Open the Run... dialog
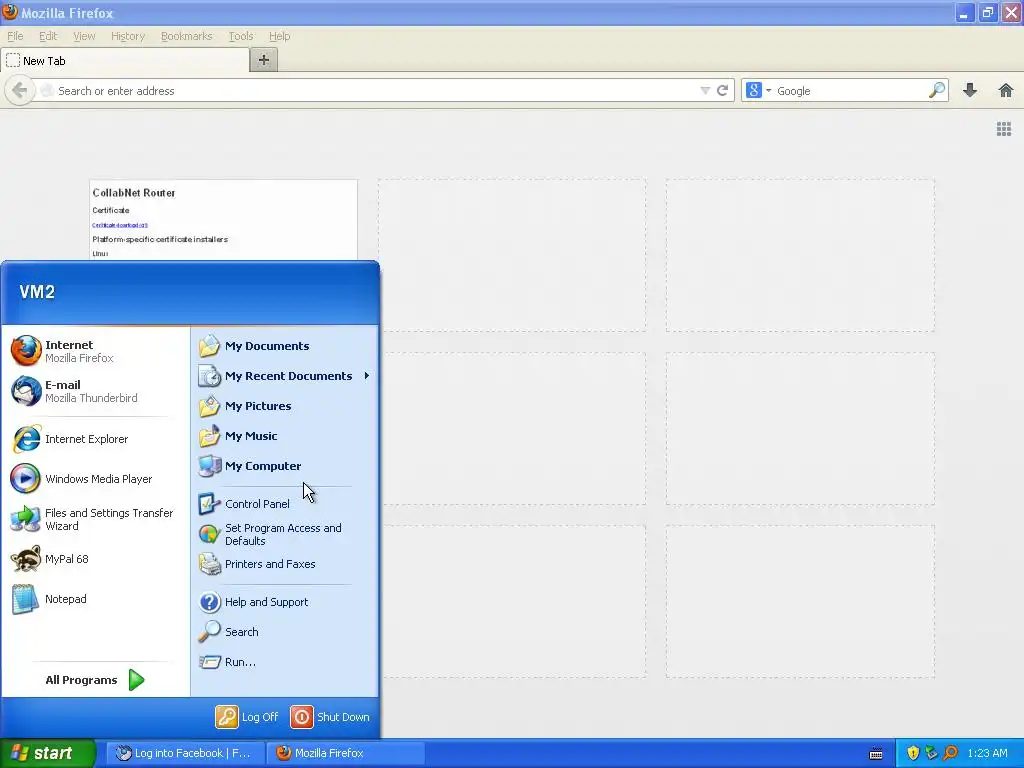 (285, 662)
